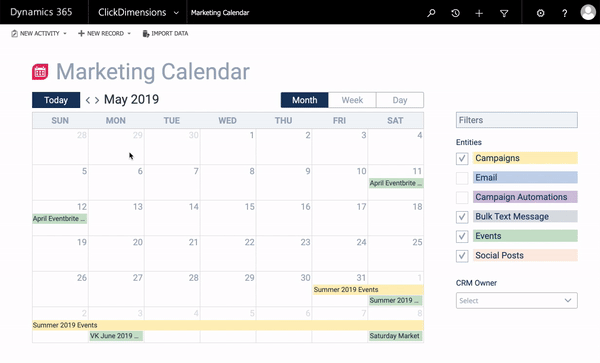Uncheck the Campaigns entity checkbox

click(462, 158)
